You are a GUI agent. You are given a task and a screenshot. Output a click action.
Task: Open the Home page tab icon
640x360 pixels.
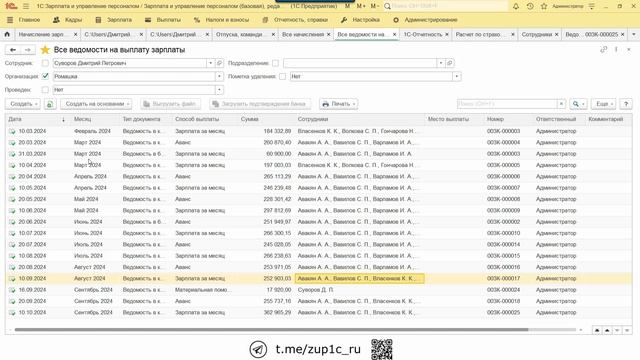(x=7, y=35)
